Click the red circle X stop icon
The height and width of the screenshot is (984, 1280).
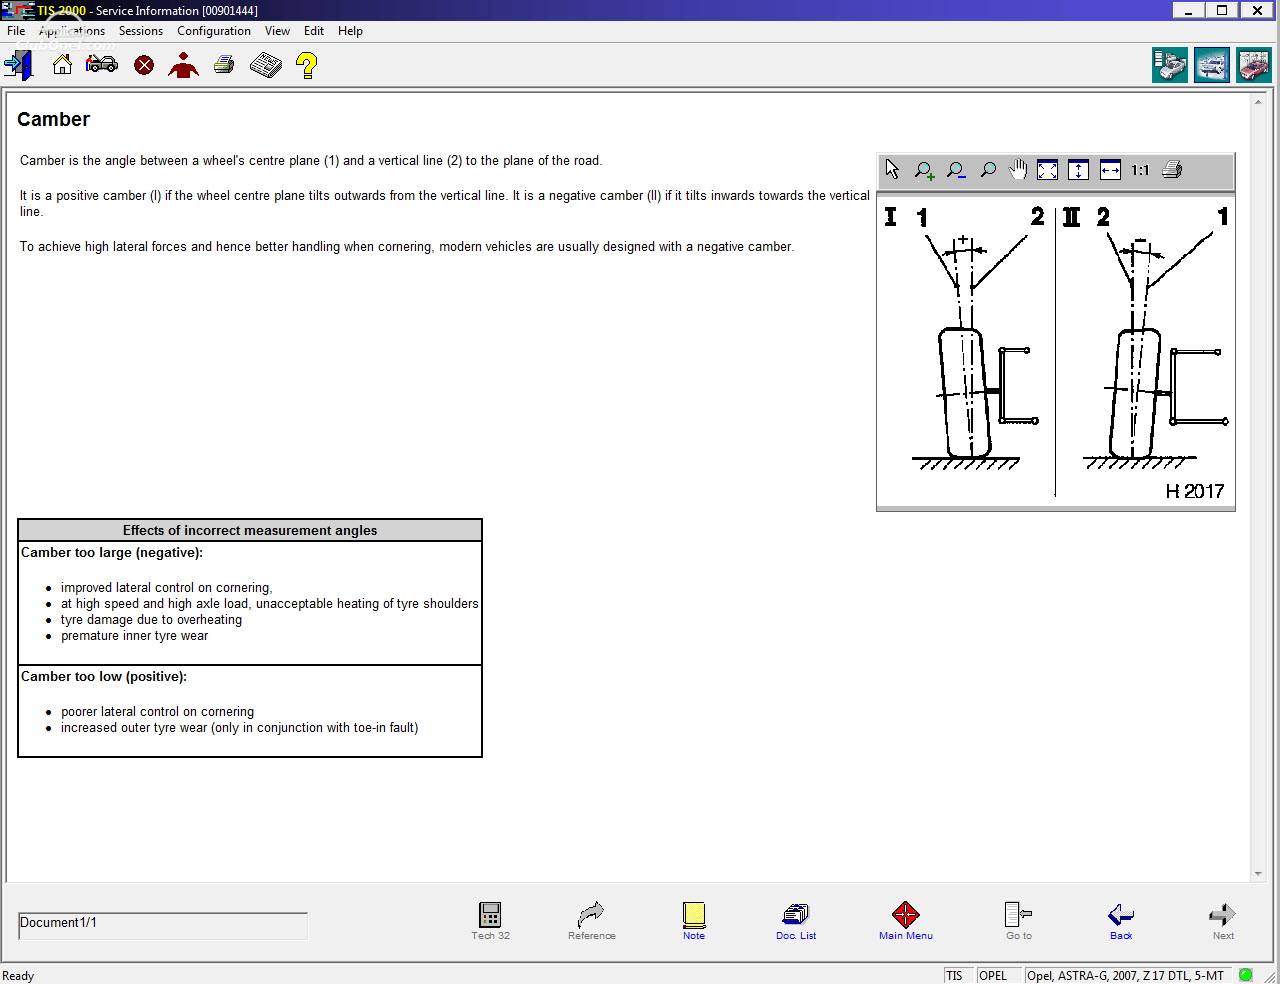[x=144, y=66]
